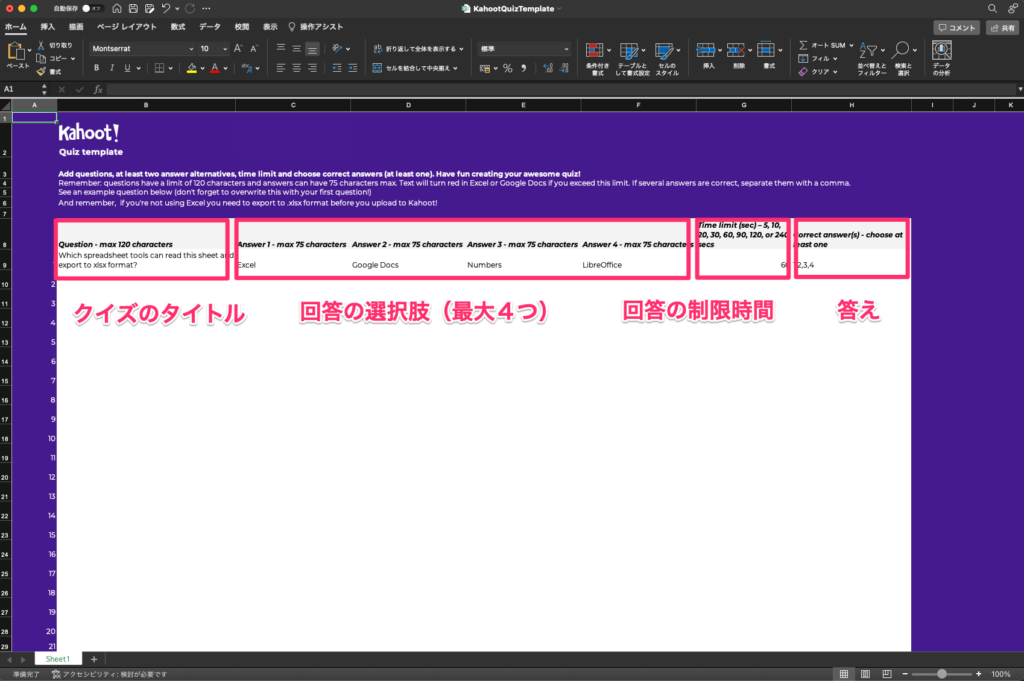
Task: Add a new sheet with plus icon
Action: [x=94, y=659]
